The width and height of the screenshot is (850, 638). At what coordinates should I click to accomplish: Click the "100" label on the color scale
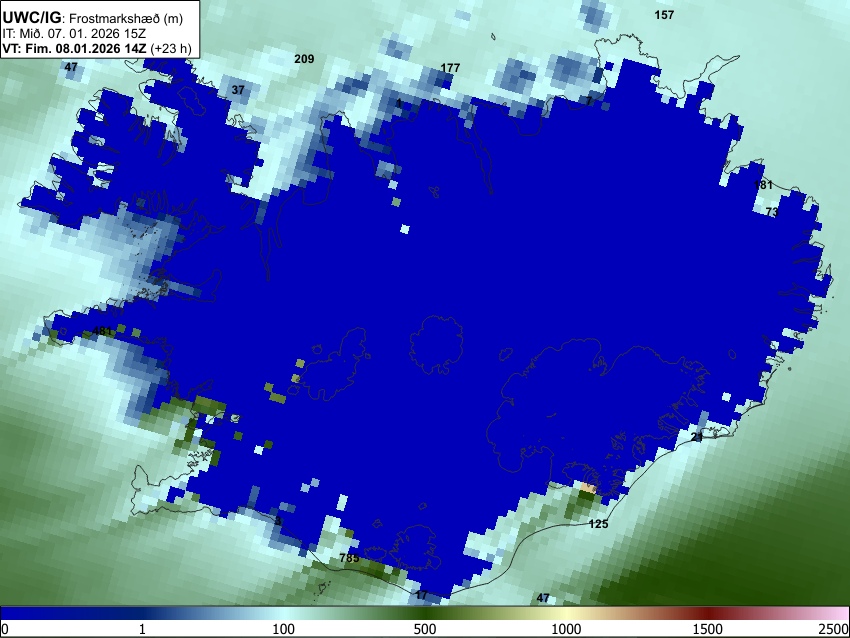point(283,629)
